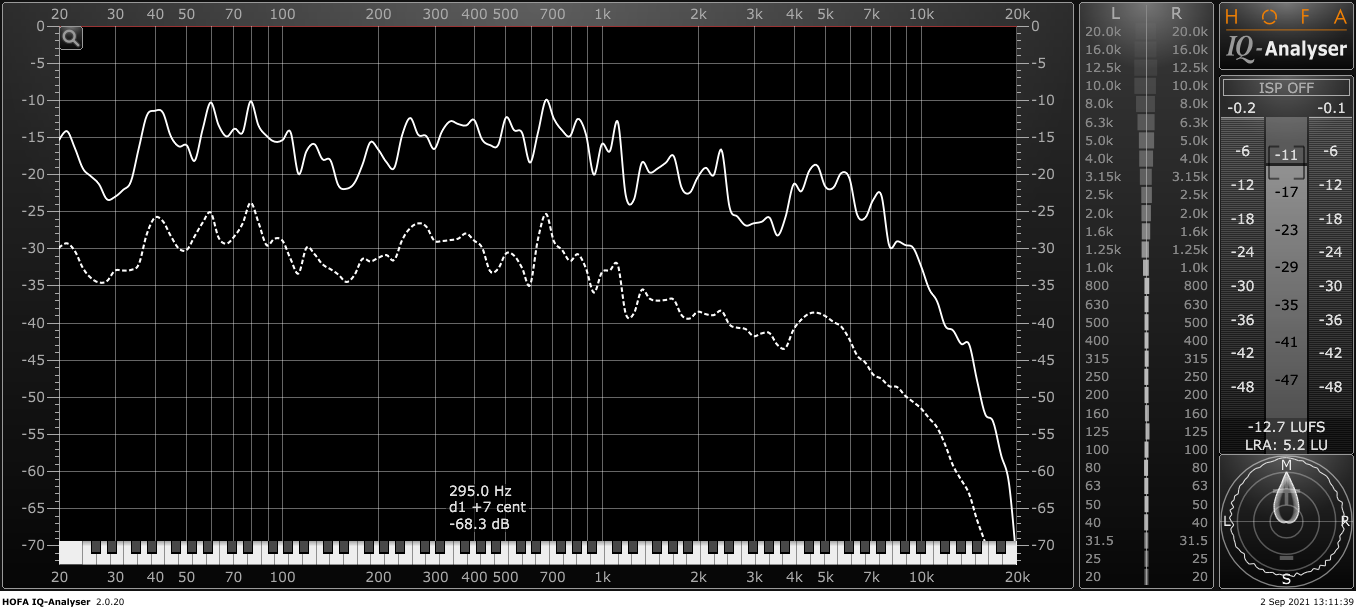The width and height of the screenshot is (1356, 611).
Task: Click the 295.0 Hz cursor readout
Action: tap(480, 491)
